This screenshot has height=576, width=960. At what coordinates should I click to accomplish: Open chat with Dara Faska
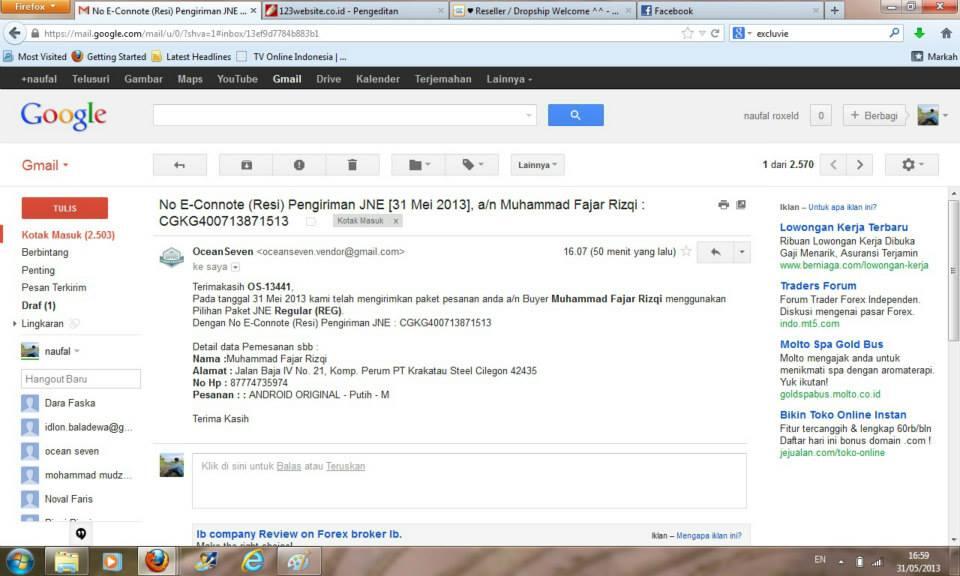(x=70, y=403)
